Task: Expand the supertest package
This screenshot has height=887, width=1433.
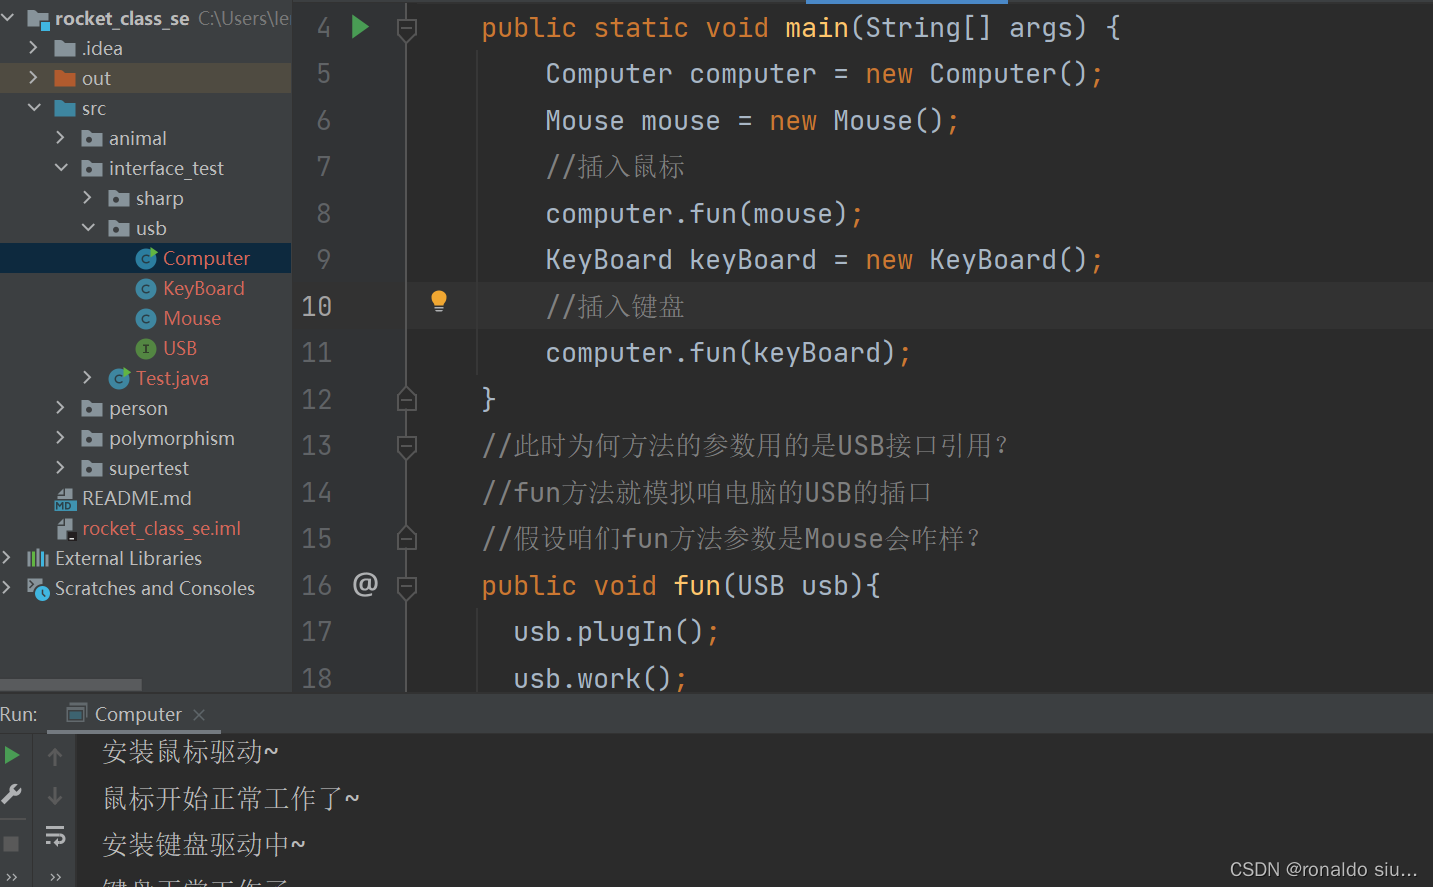Action: point(60,467)
